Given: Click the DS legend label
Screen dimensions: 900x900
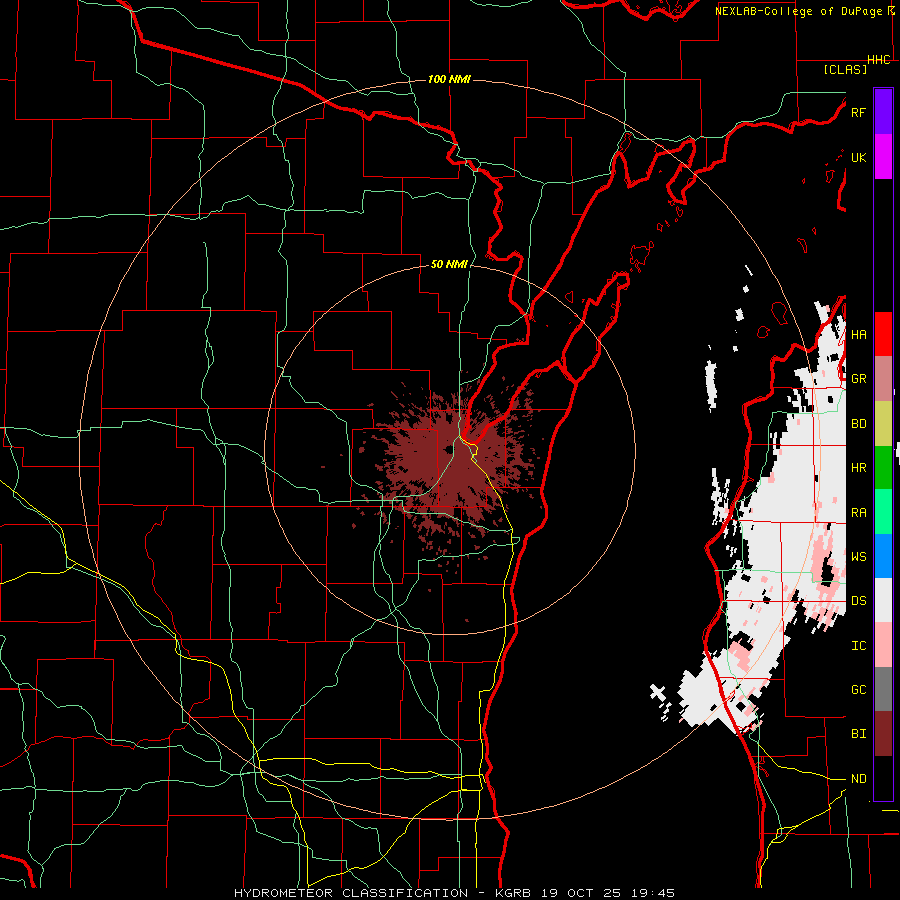Looking at the screenshot, I should coord(858,601).
